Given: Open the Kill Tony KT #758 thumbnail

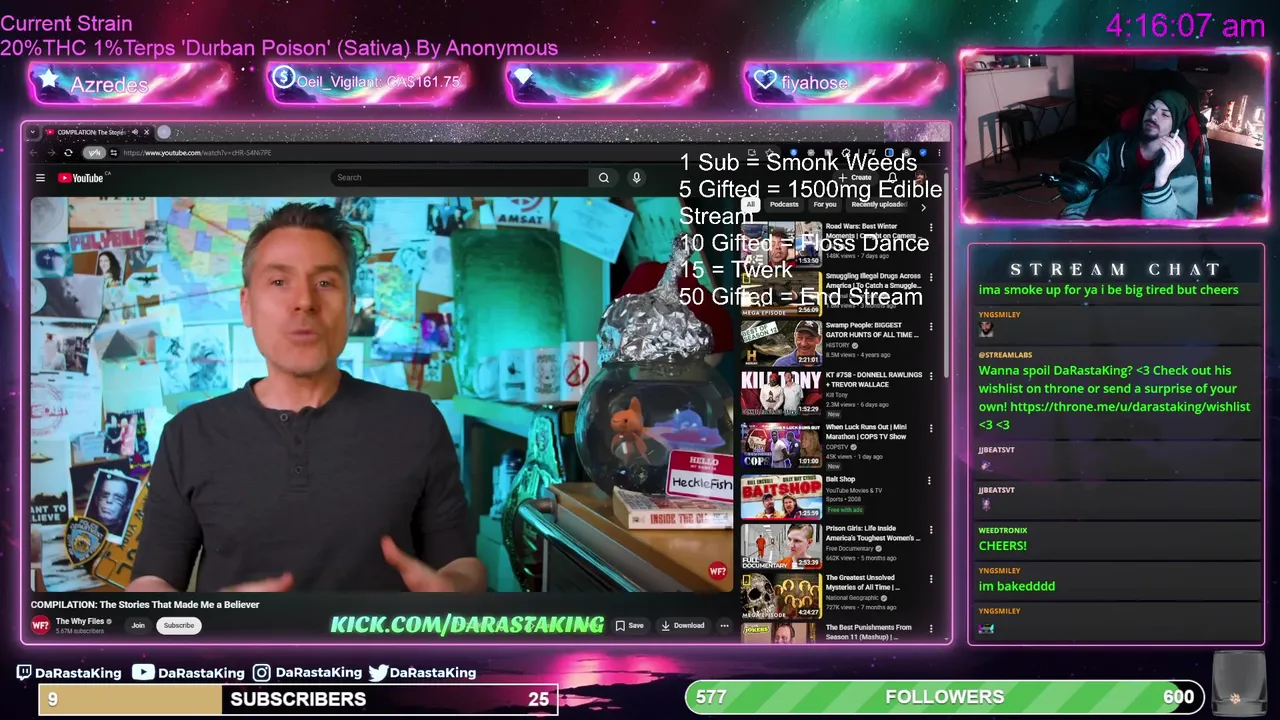Looking at the screenshot, I should point(781,392).
